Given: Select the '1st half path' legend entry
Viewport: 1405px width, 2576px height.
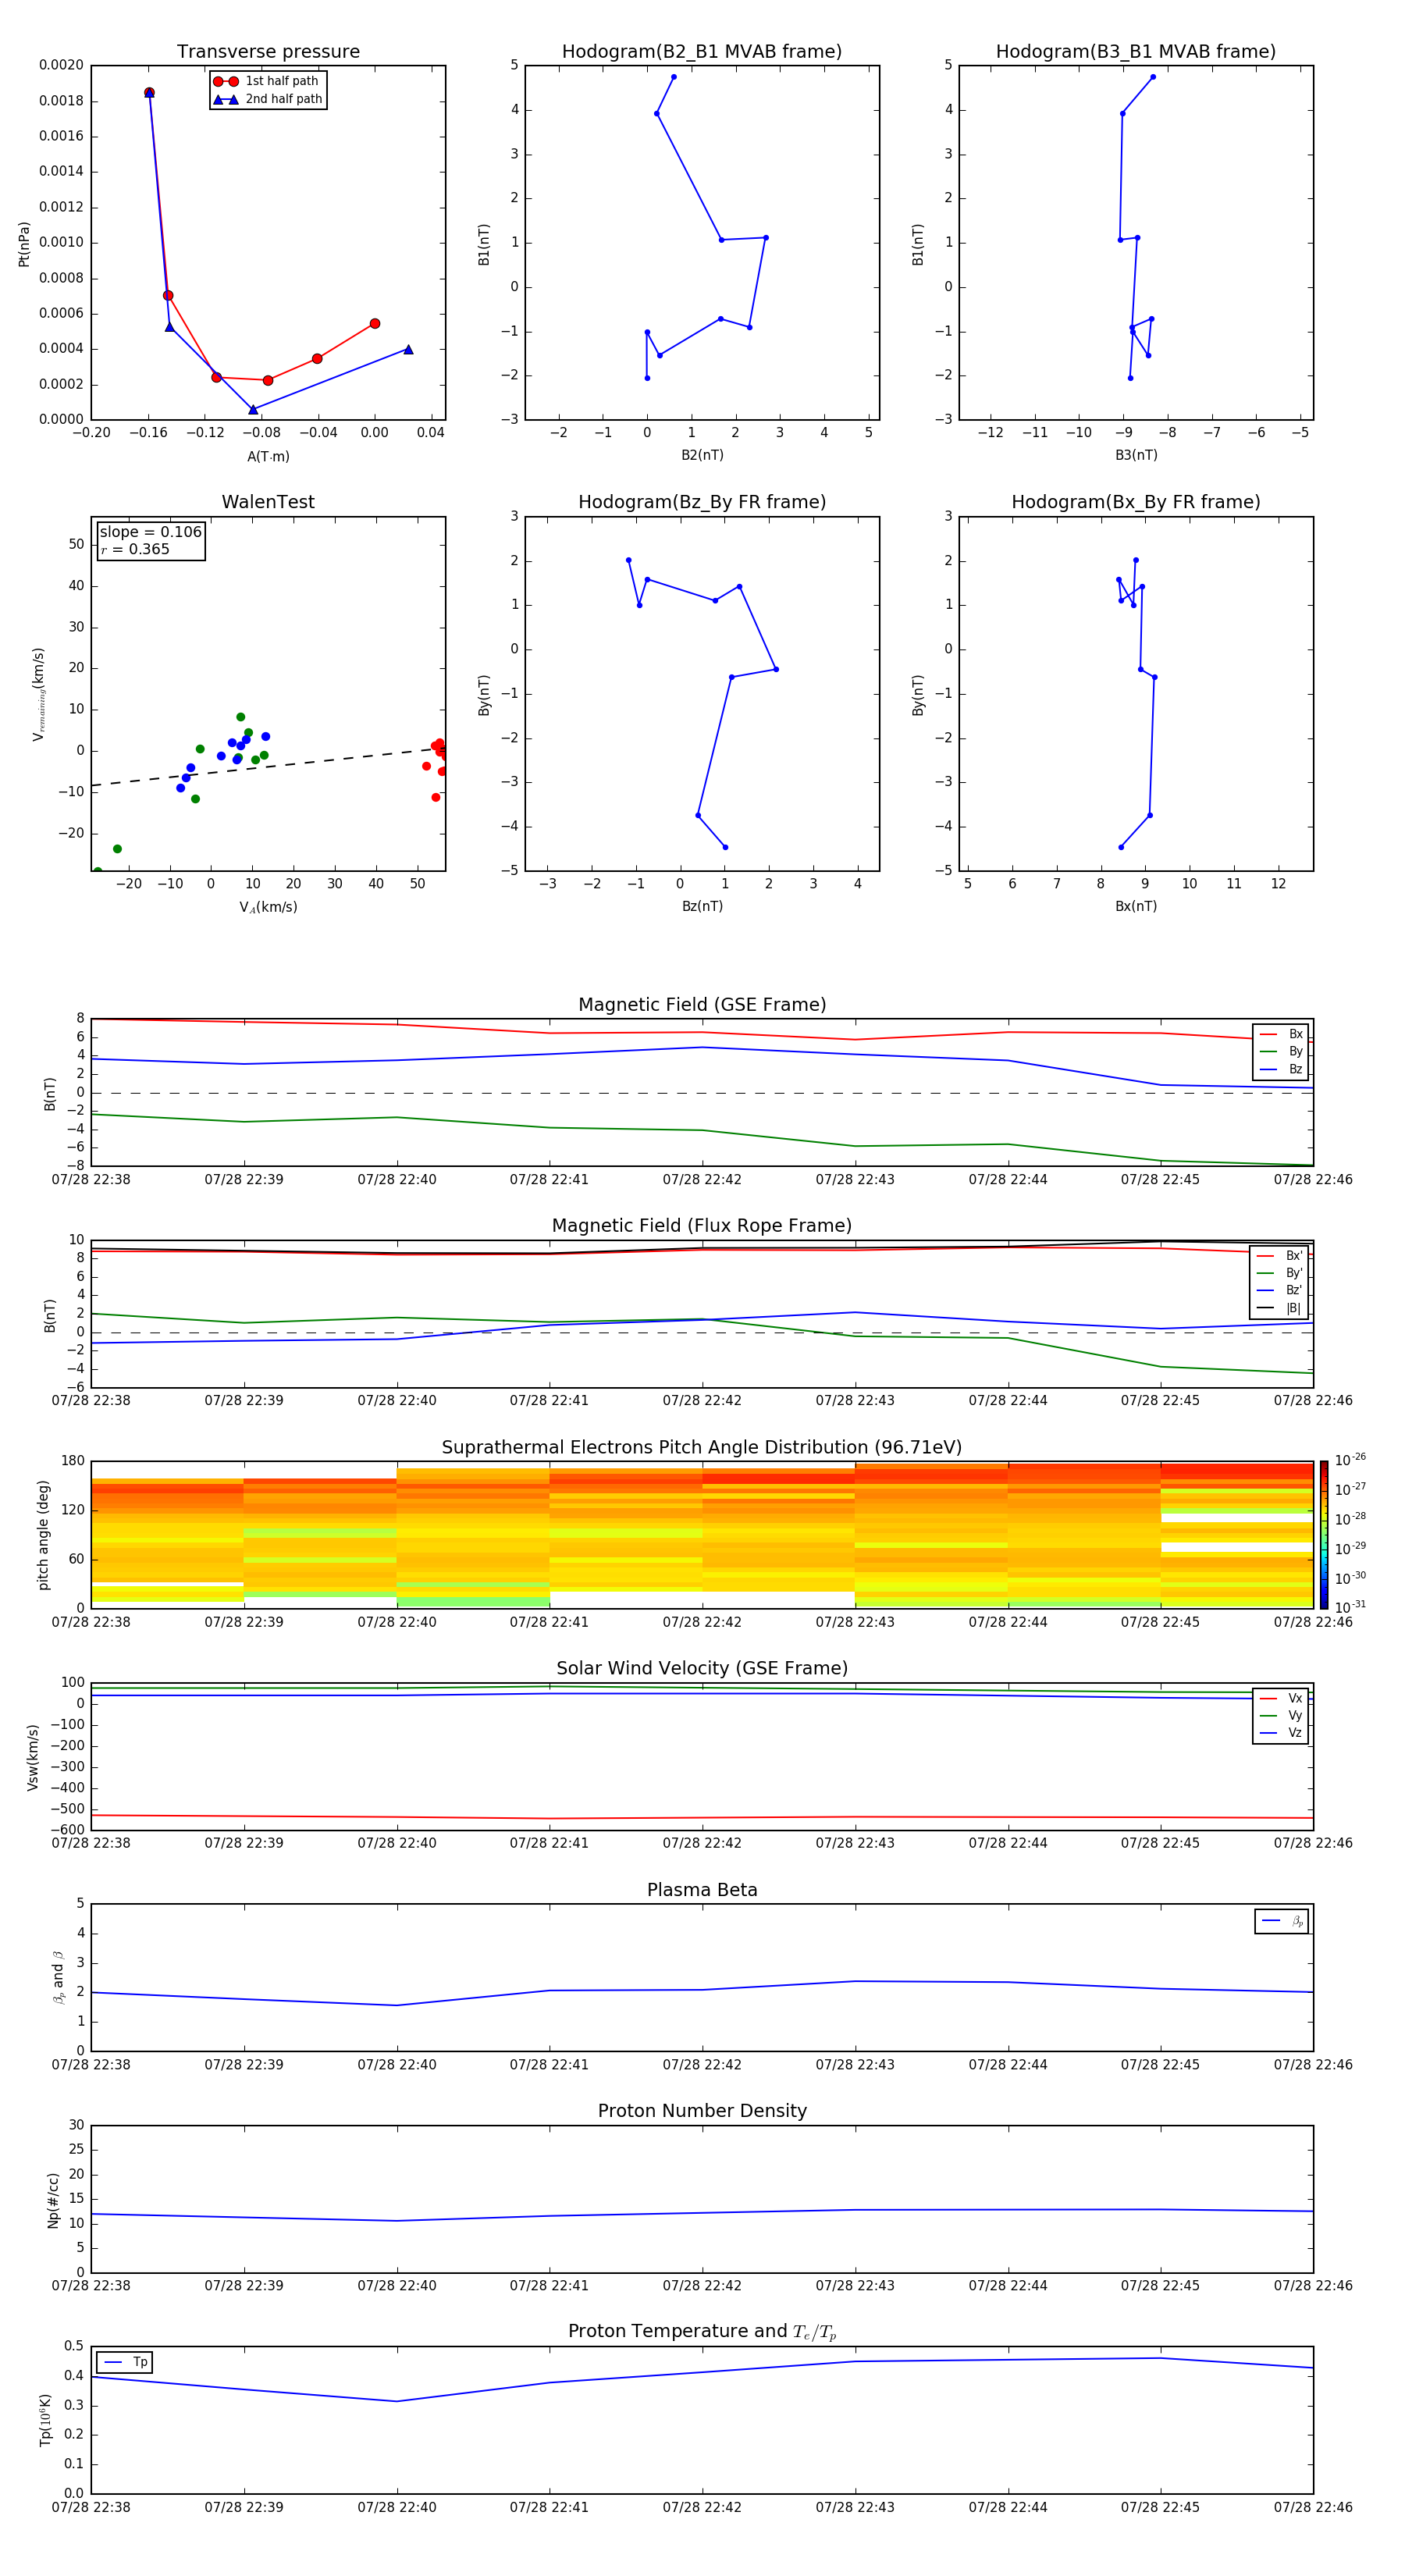Looking at the screenshot, I should (266, 81).
